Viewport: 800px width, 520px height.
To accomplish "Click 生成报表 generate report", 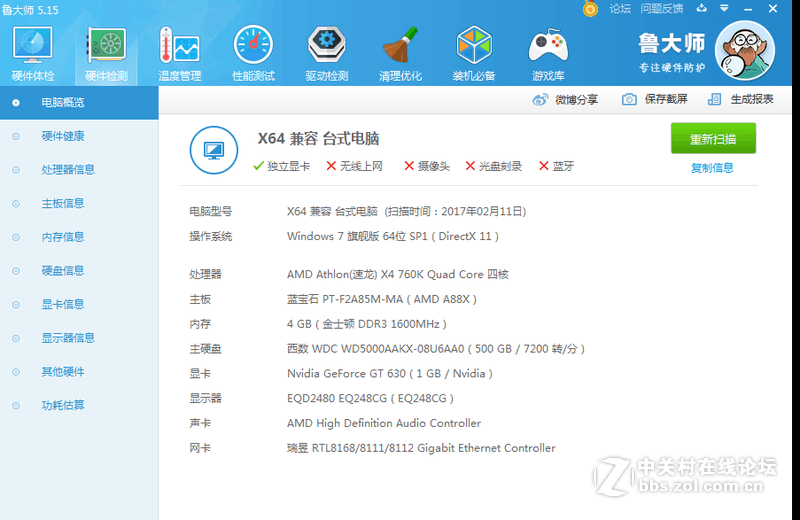I will (x=752, y=100).
